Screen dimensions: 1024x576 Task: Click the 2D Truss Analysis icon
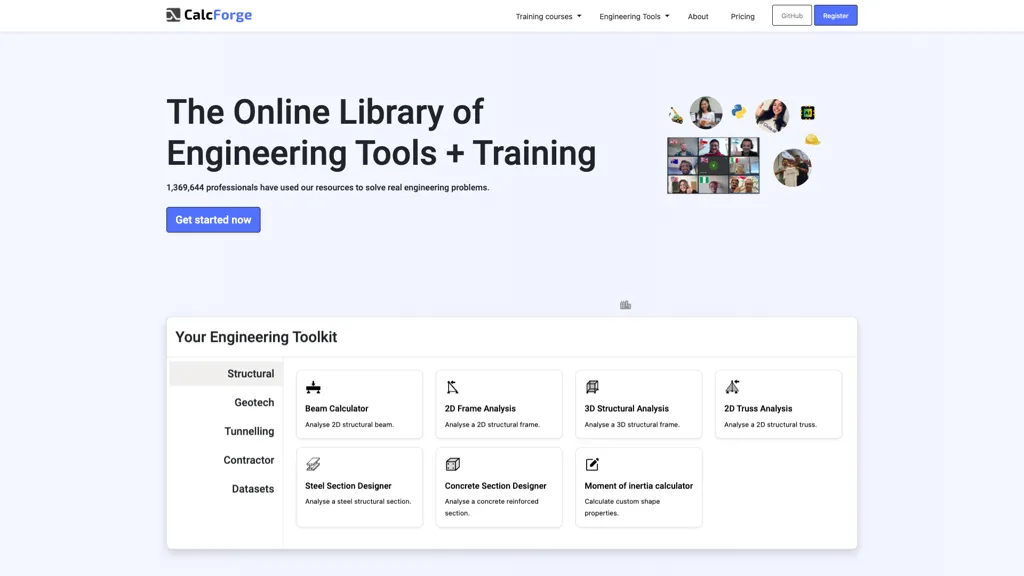(x=732, y=387)
